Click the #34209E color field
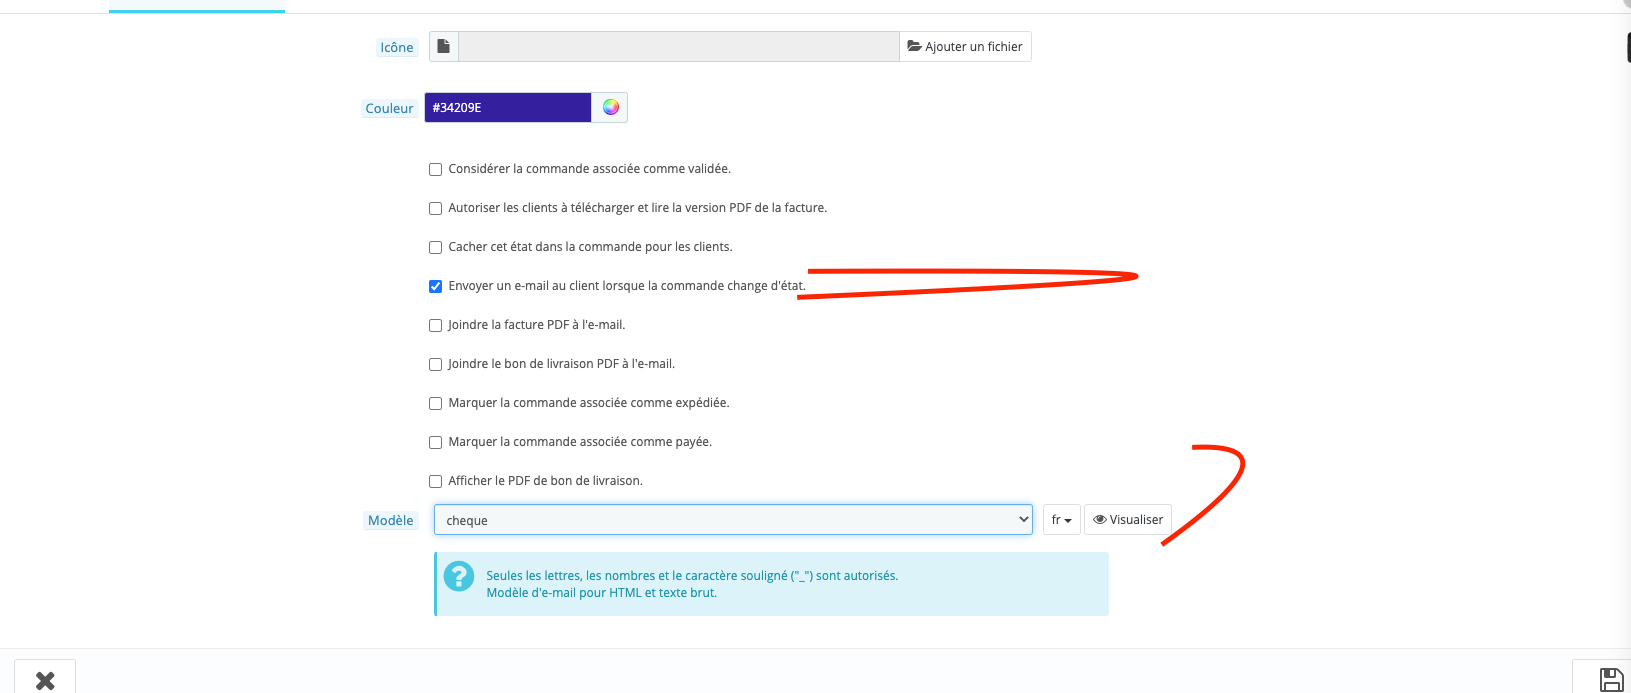This screenshot has width=1631, height=693. coord(508,107)
